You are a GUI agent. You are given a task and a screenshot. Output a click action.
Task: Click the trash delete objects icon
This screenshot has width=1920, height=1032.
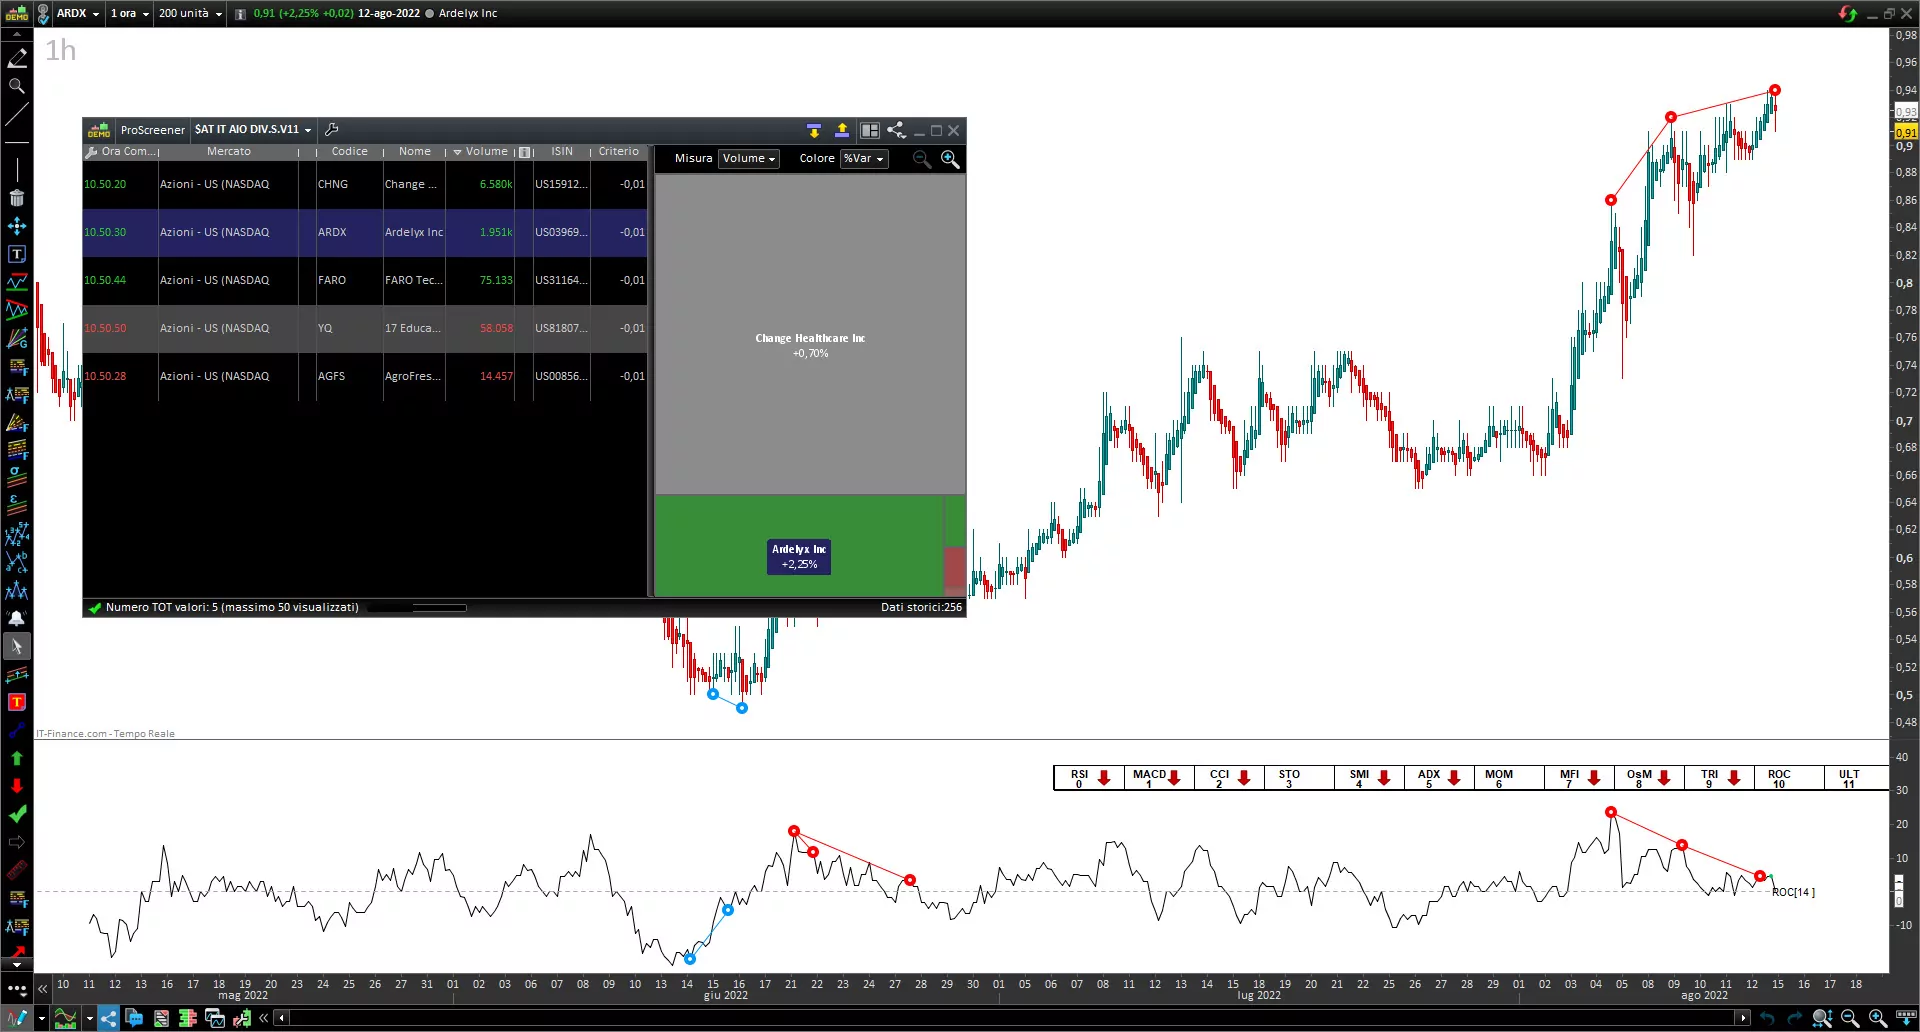coord(17,198)
